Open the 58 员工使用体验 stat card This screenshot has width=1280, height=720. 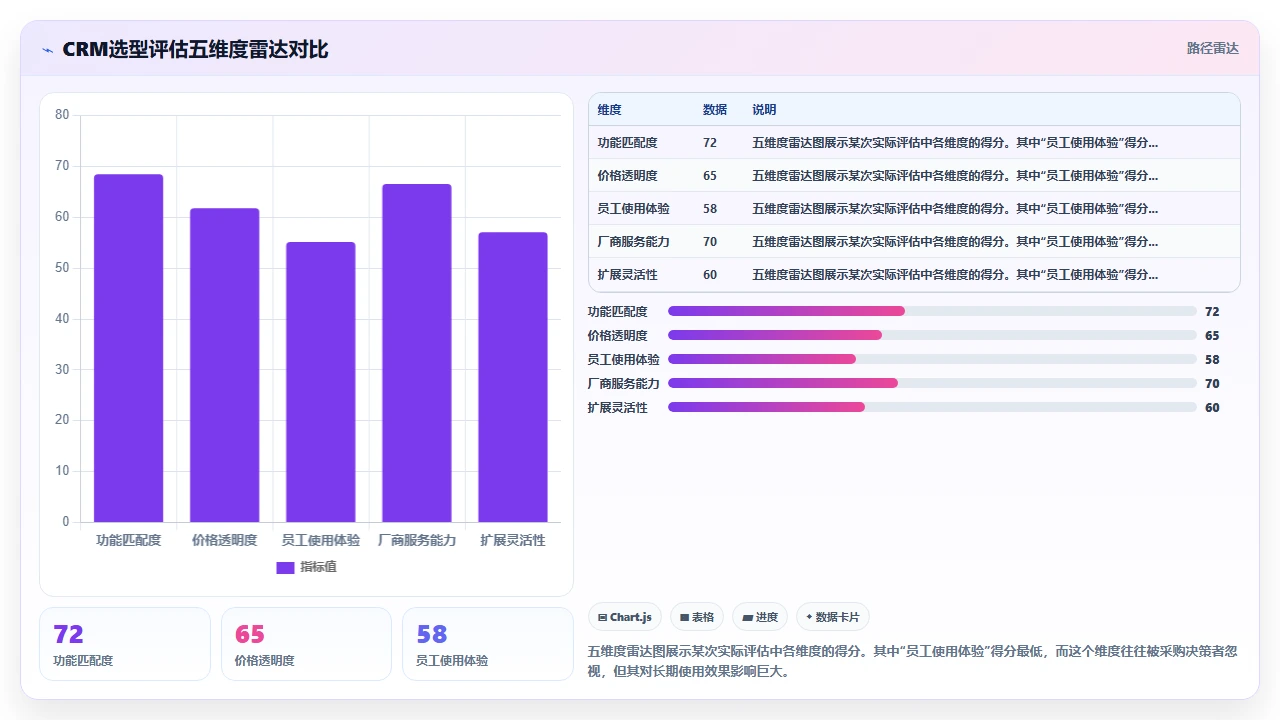[x=487, y=644]
